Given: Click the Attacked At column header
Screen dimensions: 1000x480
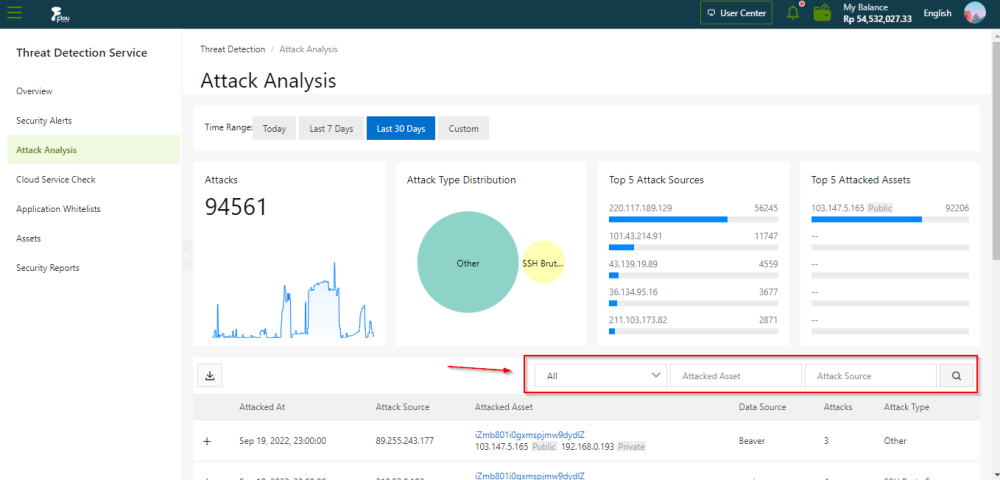Looking at the screenshot, I should 261,407.
